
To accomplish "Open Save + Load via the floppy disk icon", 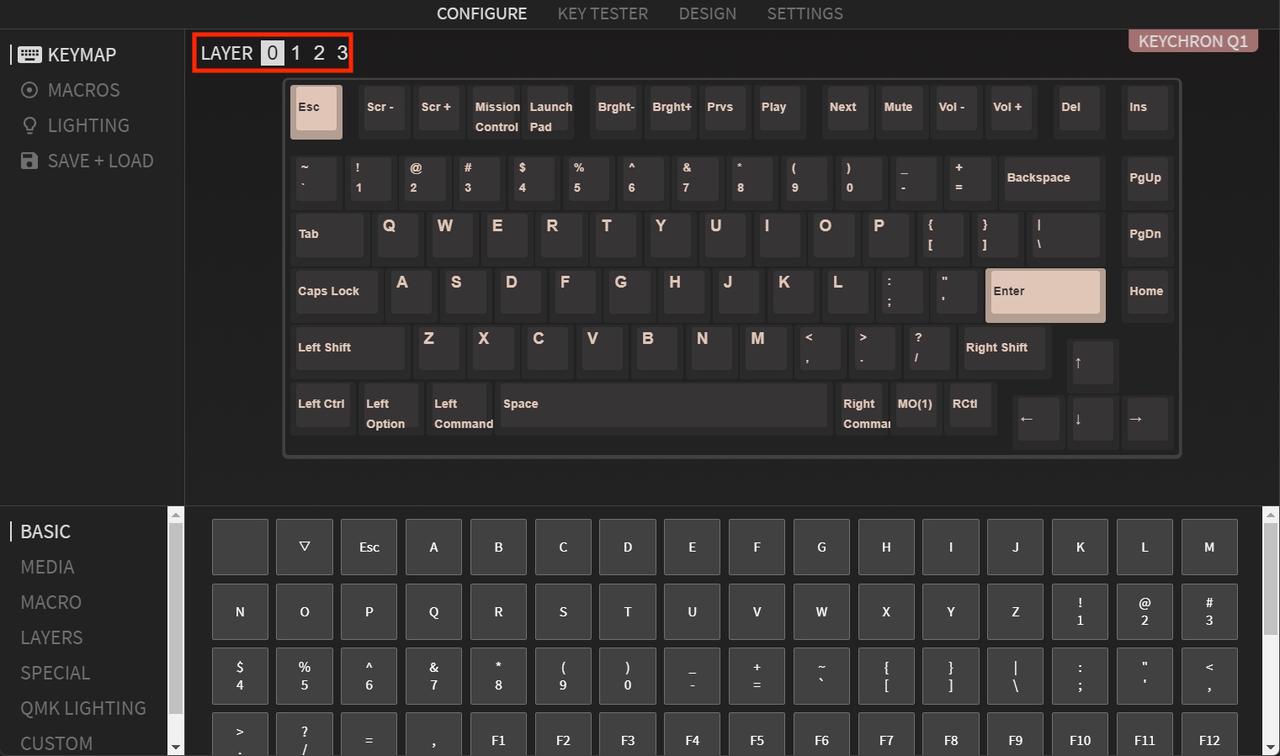I will pyautogui.click(x=29, y=160).
